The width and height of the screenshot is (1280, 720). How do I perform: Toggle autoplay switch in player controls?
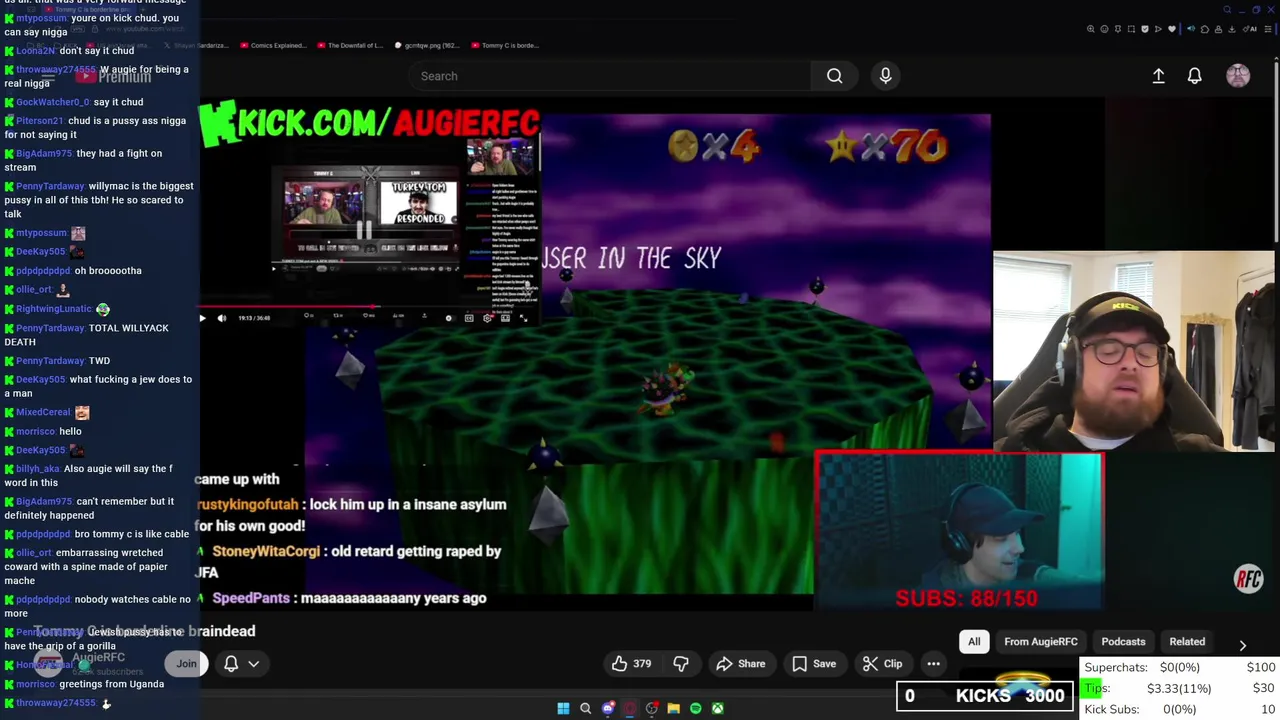(x=449, y=318)
